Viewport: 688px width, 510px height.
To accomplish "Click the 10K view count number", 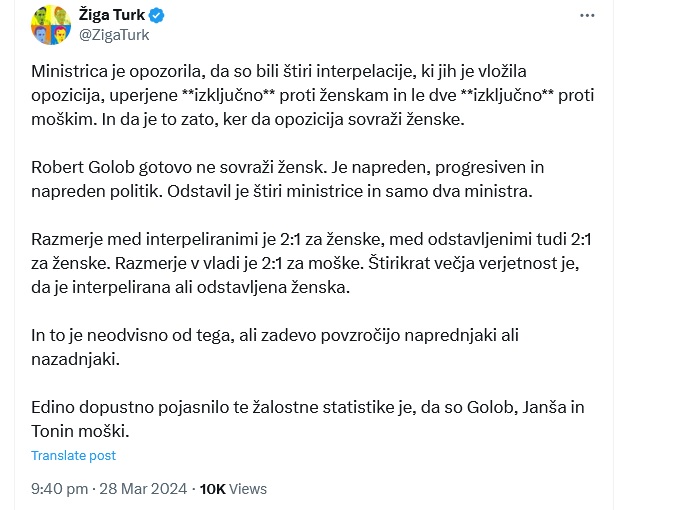I will [212, 489].
